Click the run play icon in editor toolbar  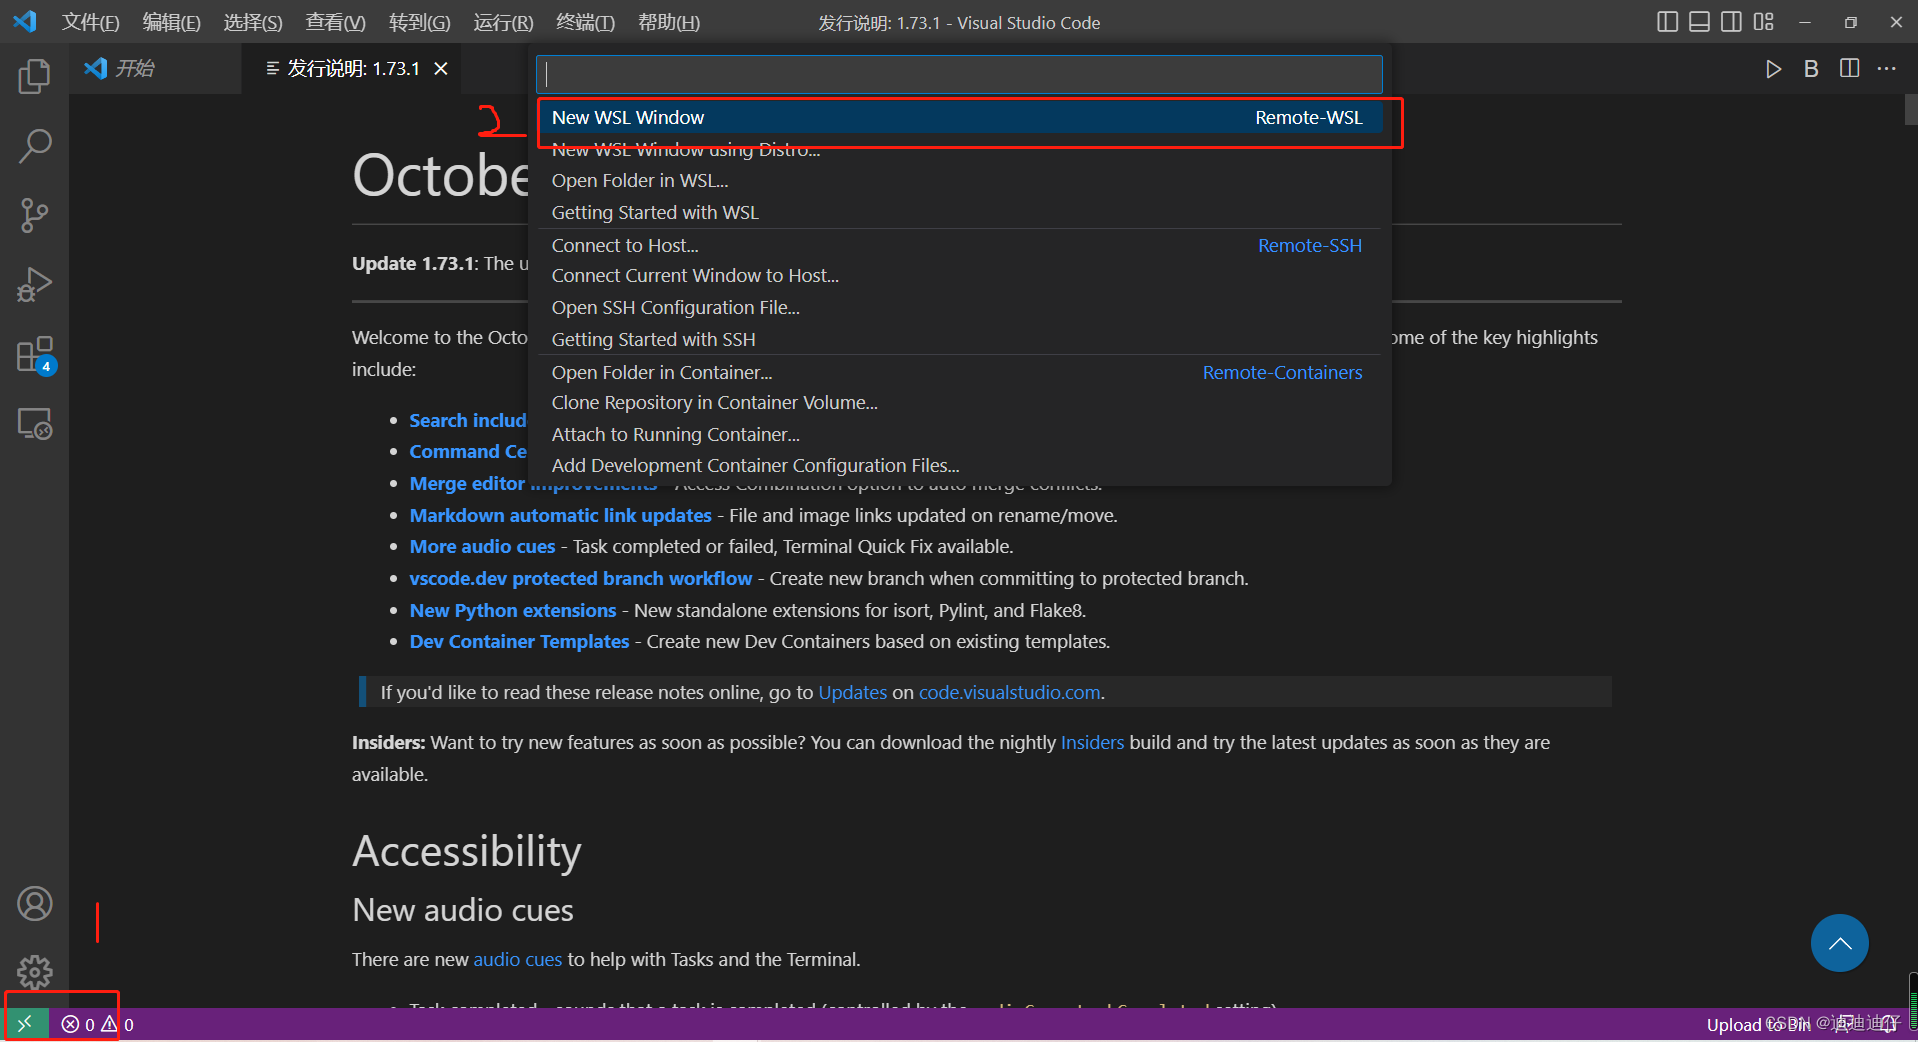[1773, 69]
